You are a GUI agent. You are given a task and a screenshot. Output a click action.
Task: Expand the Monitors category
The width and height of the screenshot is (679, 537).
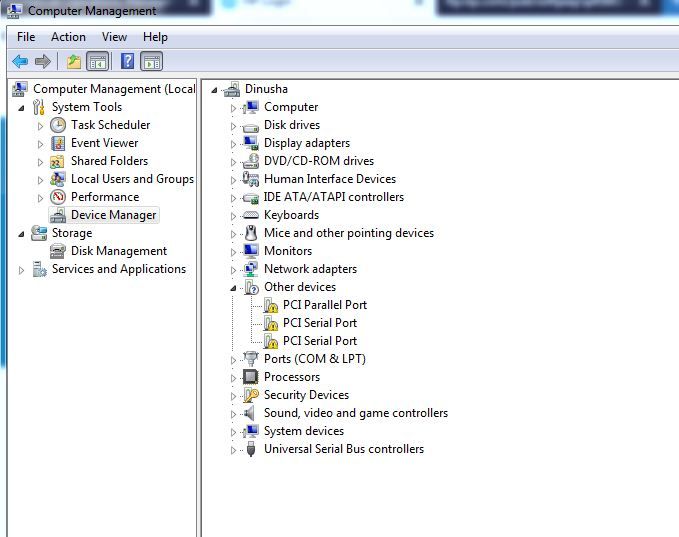point(233,252)
